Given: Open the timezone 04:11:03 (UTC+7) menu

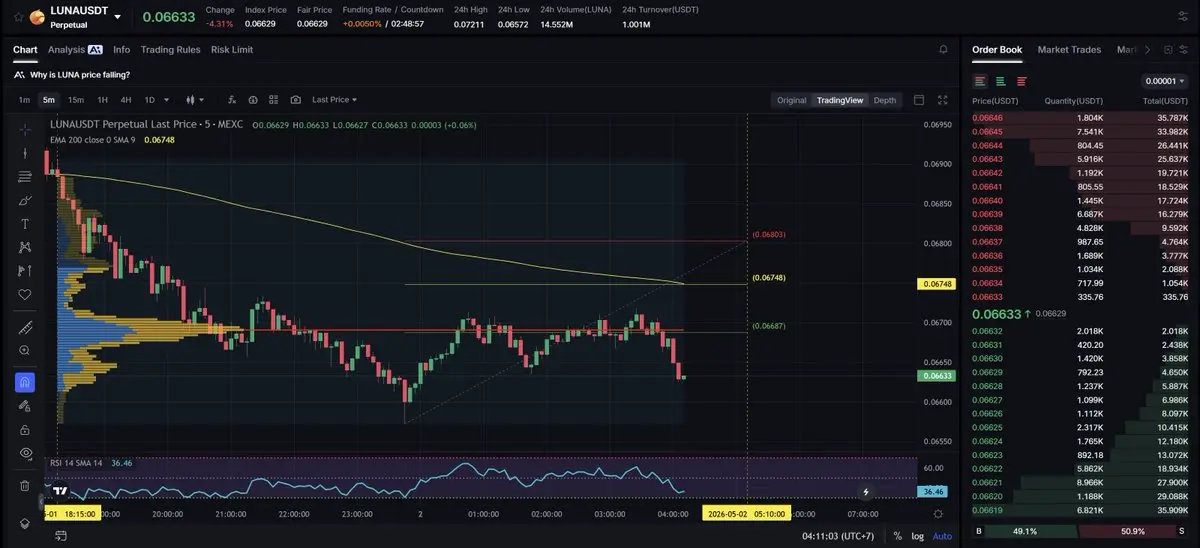Looking at the screenshot, I should click(838, 536).
